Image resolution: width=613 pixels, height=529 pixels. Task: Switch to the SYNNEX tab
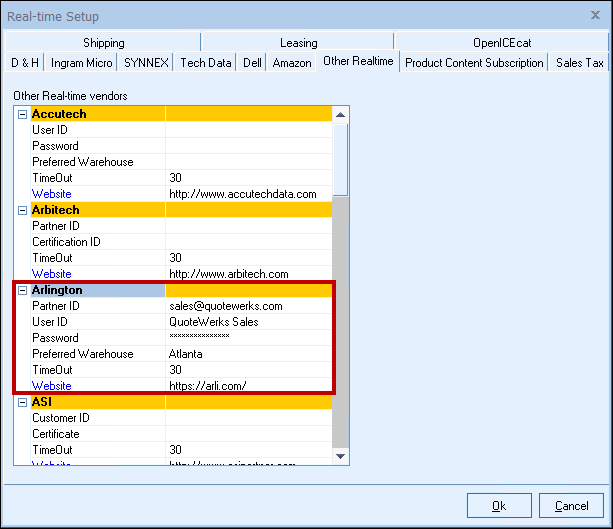click(x=146, y=63)
